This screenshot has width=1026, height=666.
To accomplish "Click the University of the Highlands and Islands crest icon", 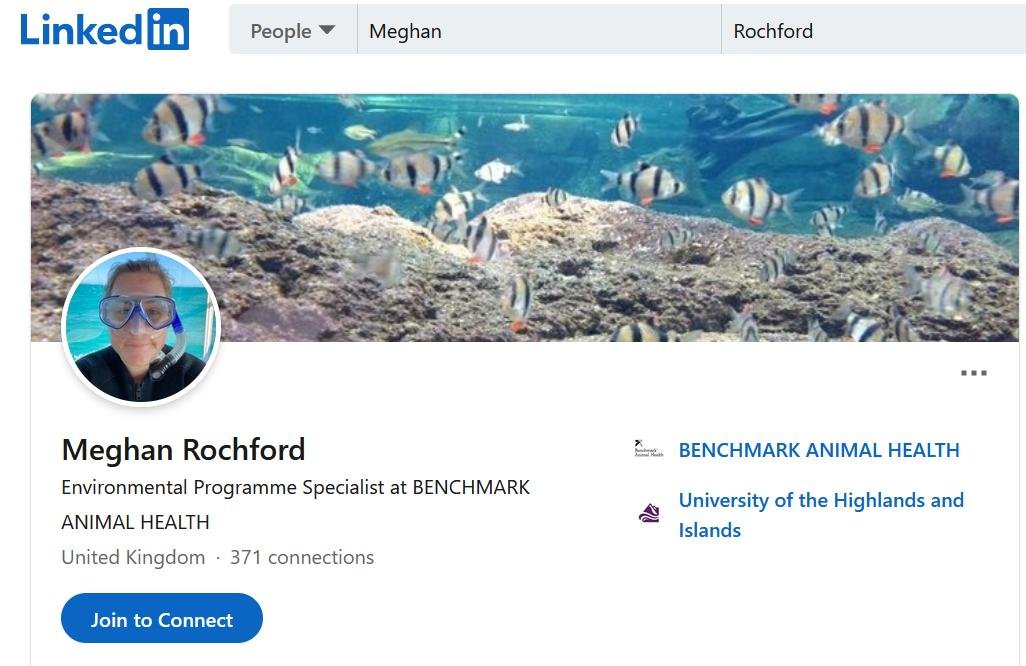I will tap(648, 512).
